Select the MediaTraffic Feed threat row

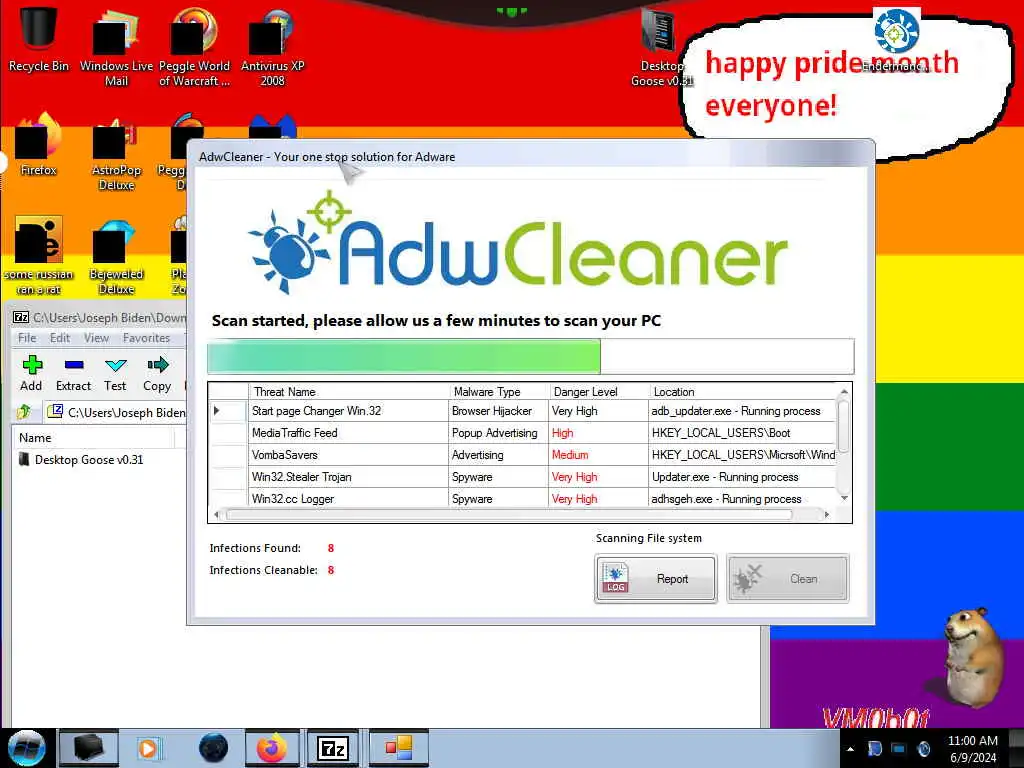point(522,433)
